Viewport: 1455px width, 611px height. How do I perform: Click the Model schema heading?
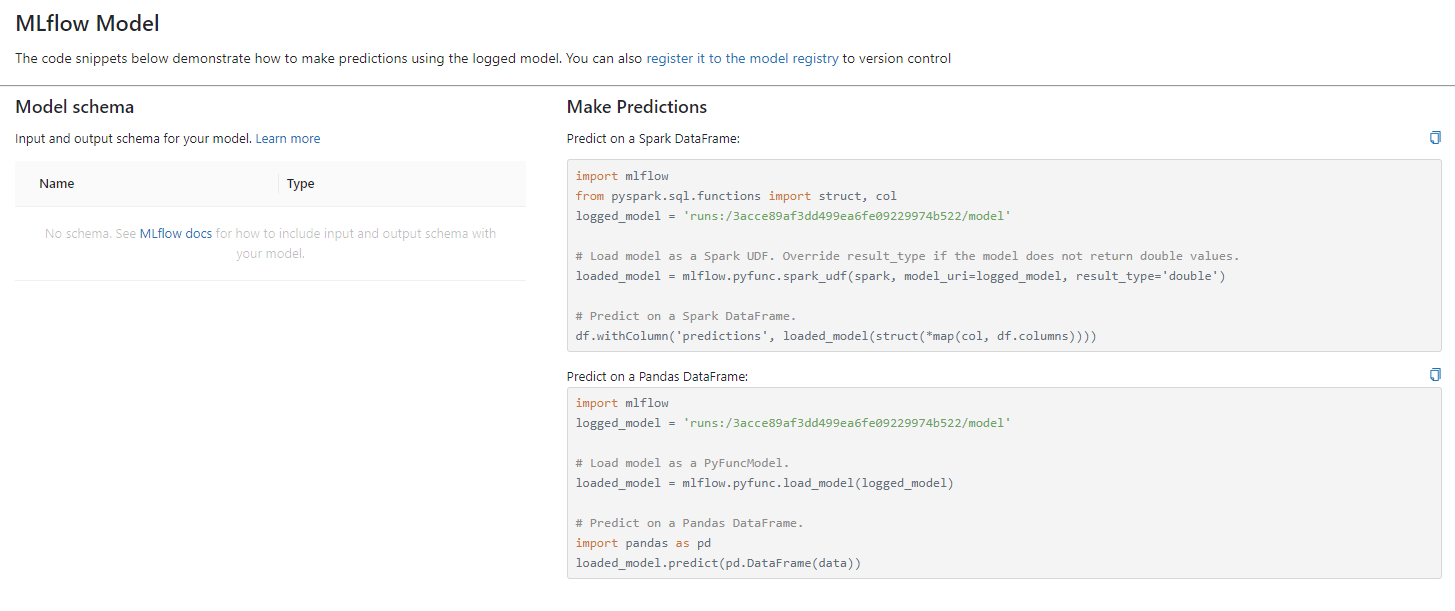(x=75, y=107)
